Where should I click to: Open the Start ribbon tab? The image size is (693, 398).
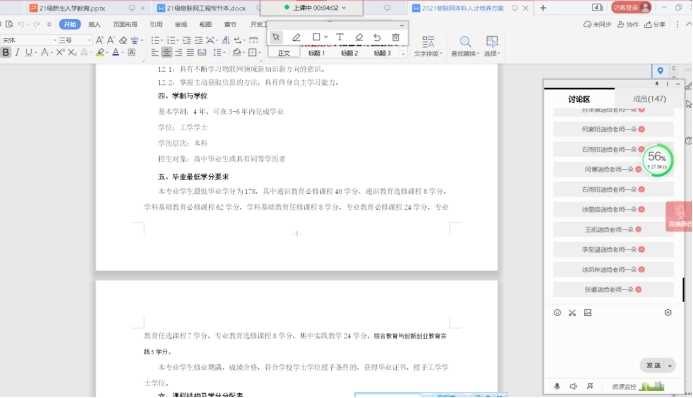[69, 24]
